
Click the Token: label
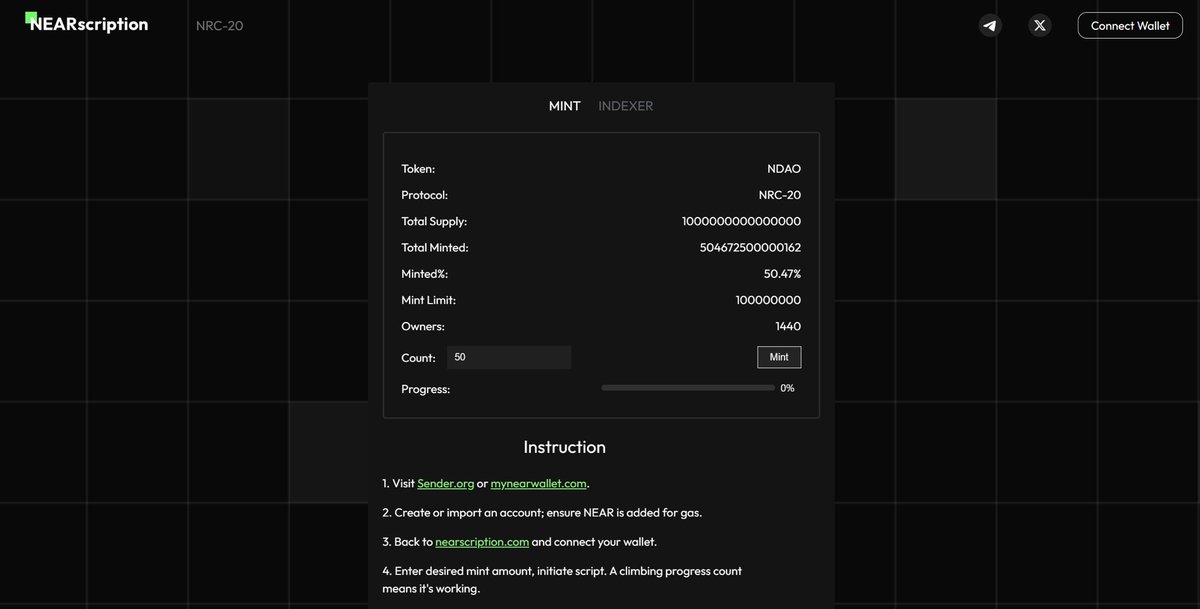tap(418, 169)
